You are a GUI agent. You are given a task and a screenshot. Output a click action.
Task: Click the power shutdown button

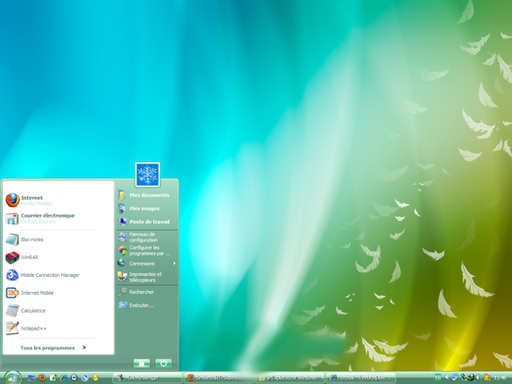pyautogui.click(x=163, y=363)
